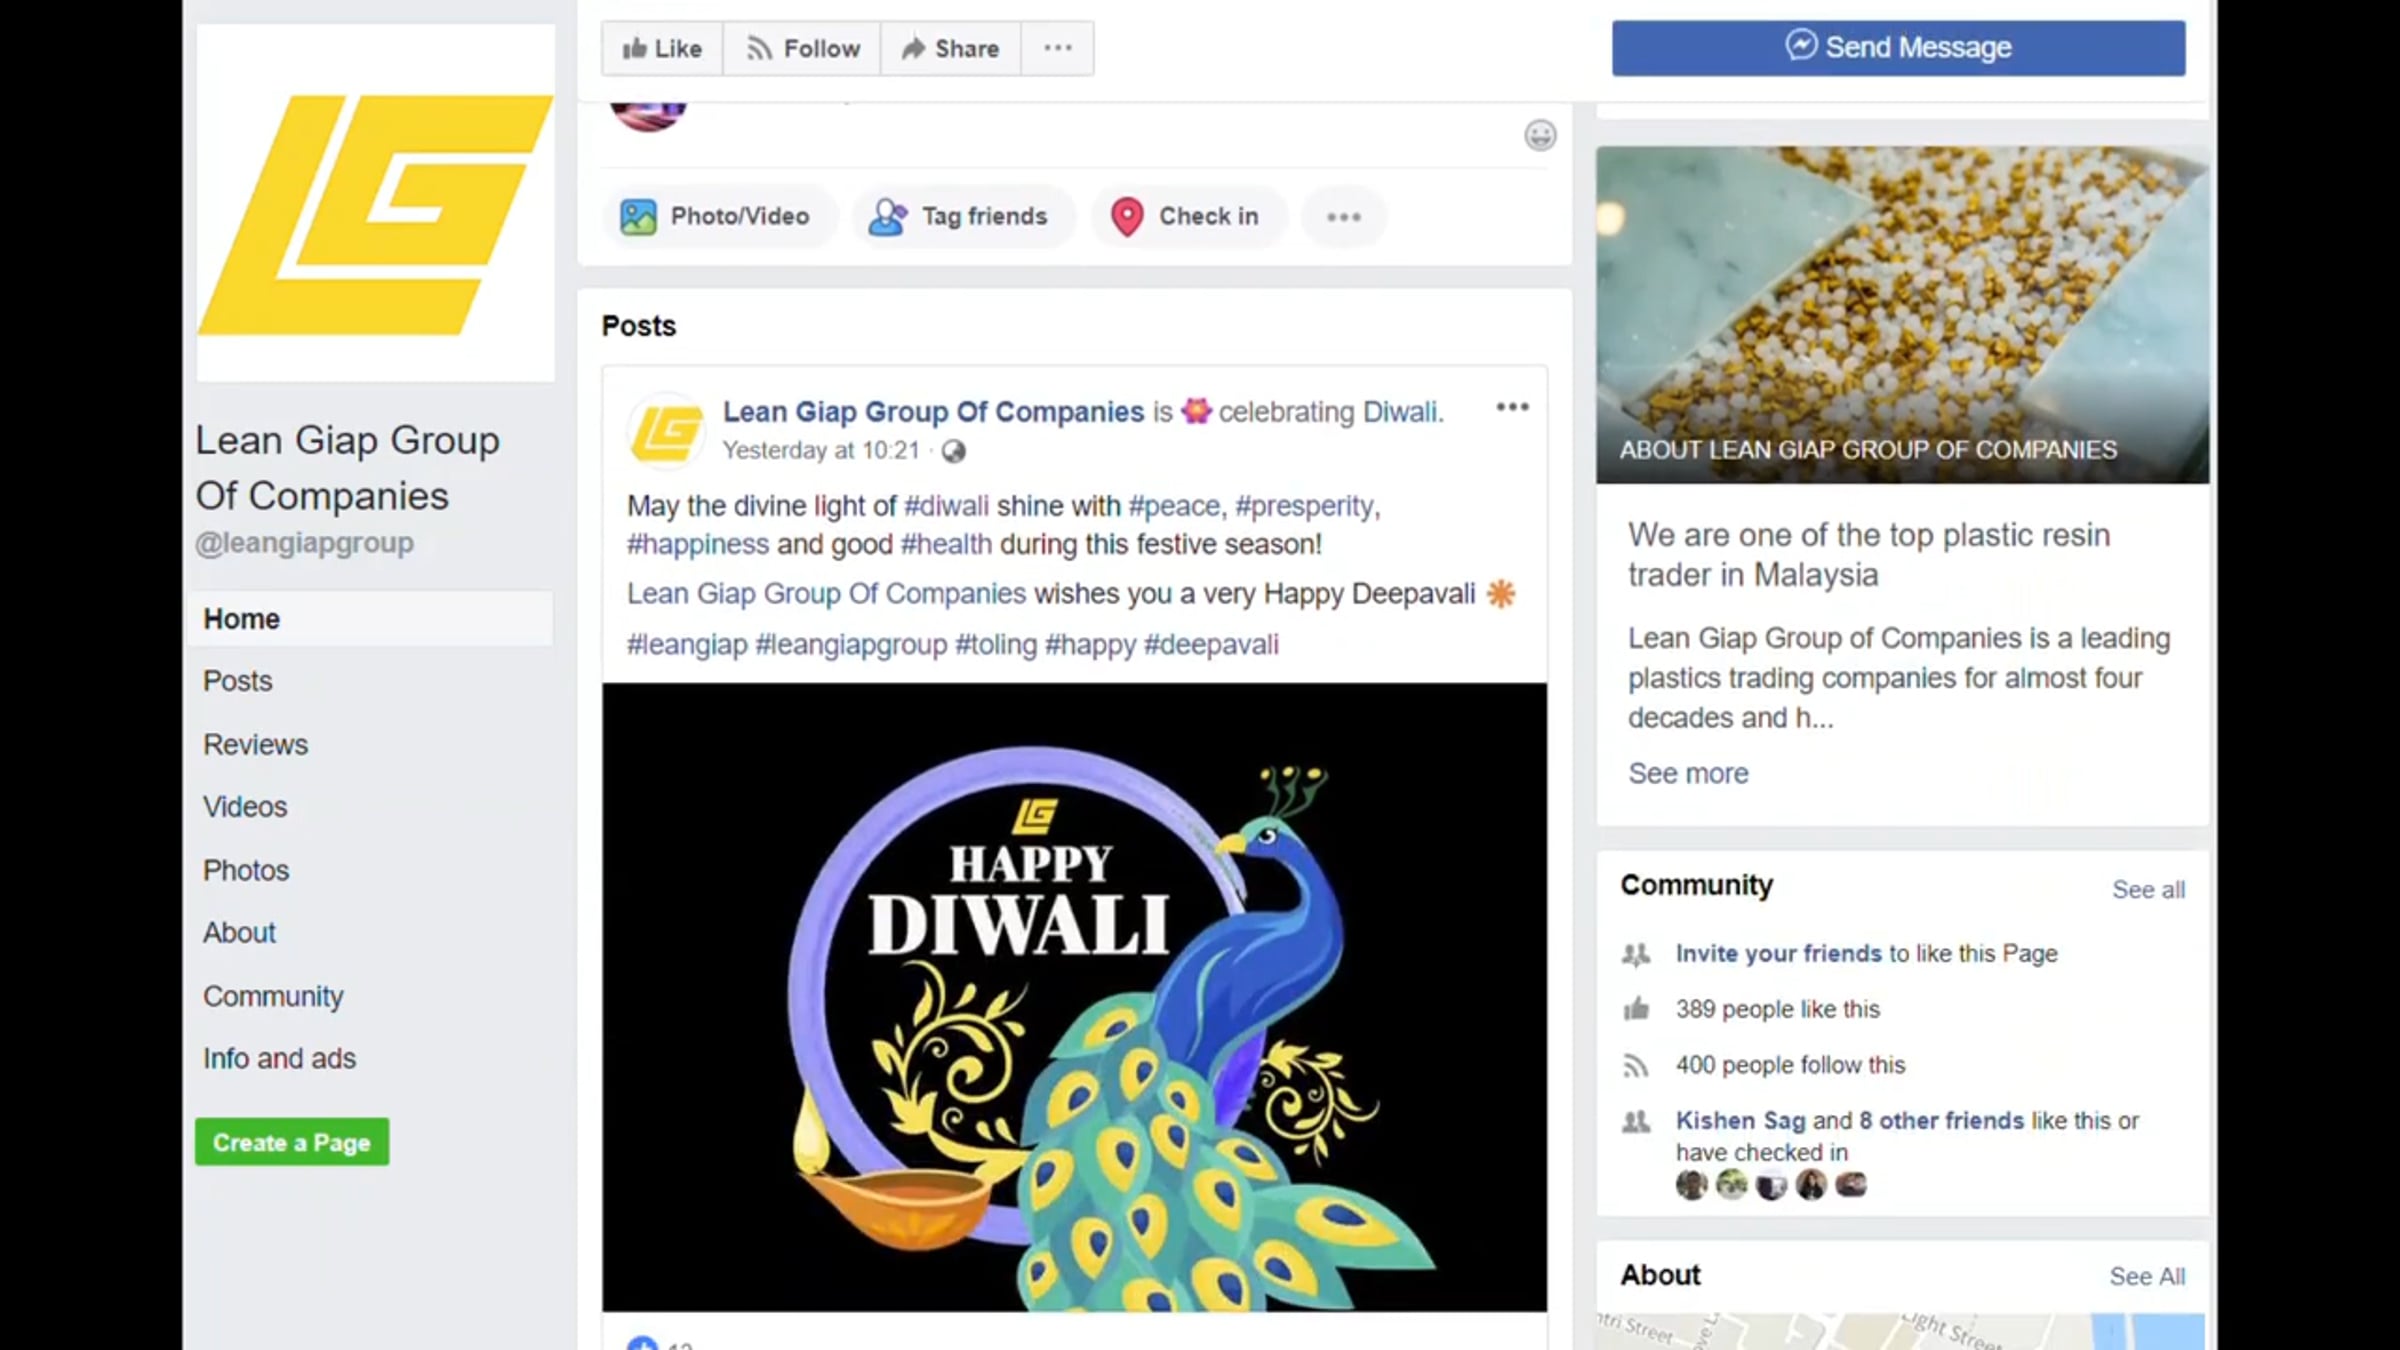Screen dimensions: 2400x1350
Task: Open the page options ellipsis menu
Action: [1057, 48]
